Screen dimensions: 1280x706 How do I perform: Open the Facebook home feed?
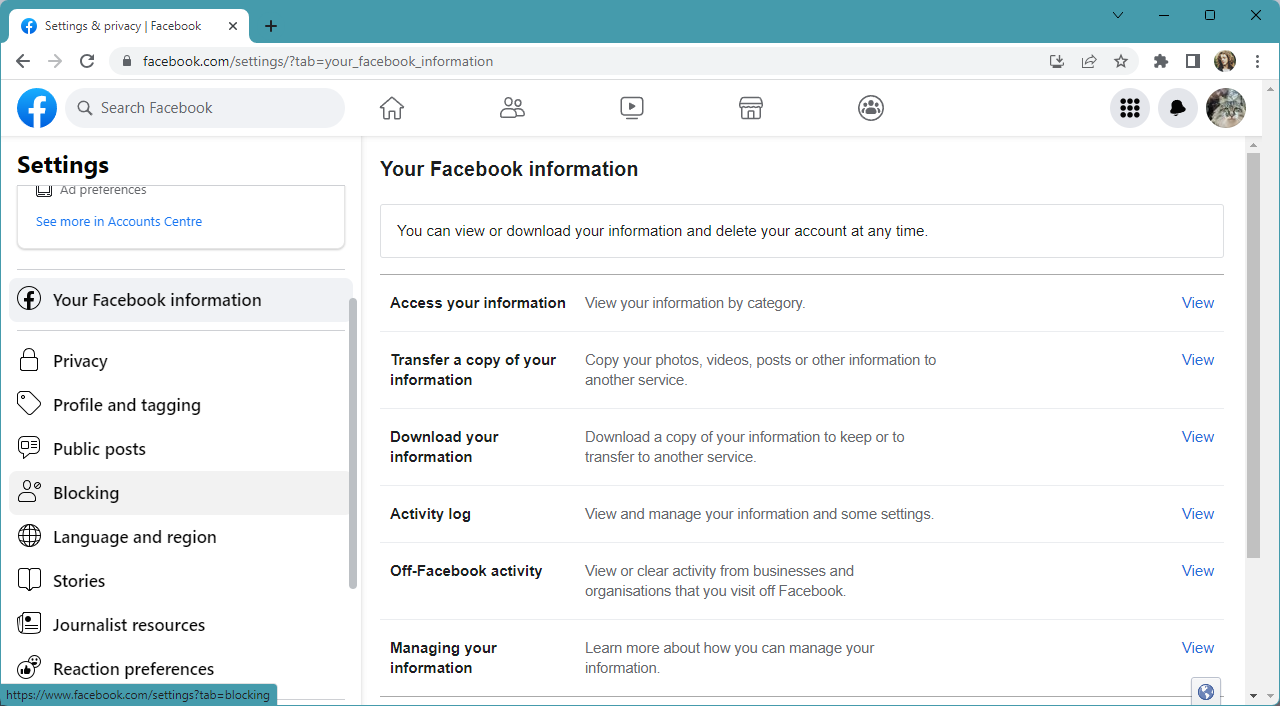(x=391, y=107)
